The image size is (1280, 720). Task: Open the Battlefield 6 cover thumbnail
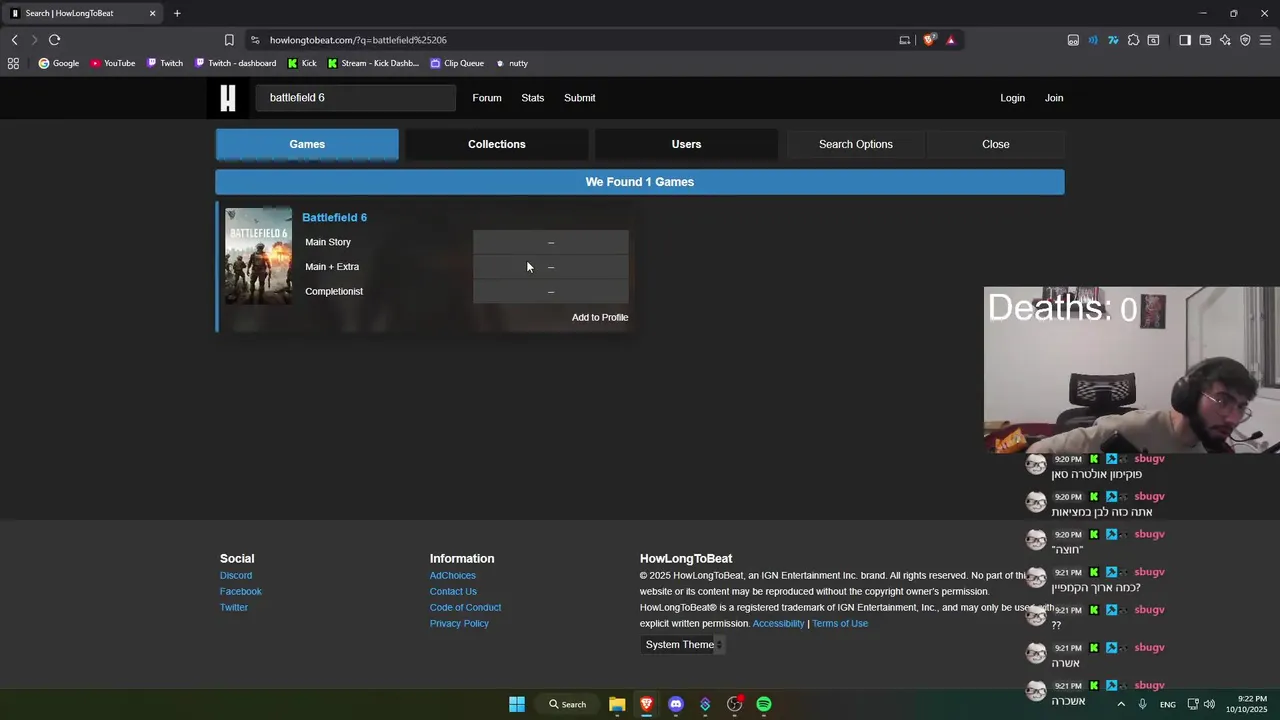[x=259, y=256]
